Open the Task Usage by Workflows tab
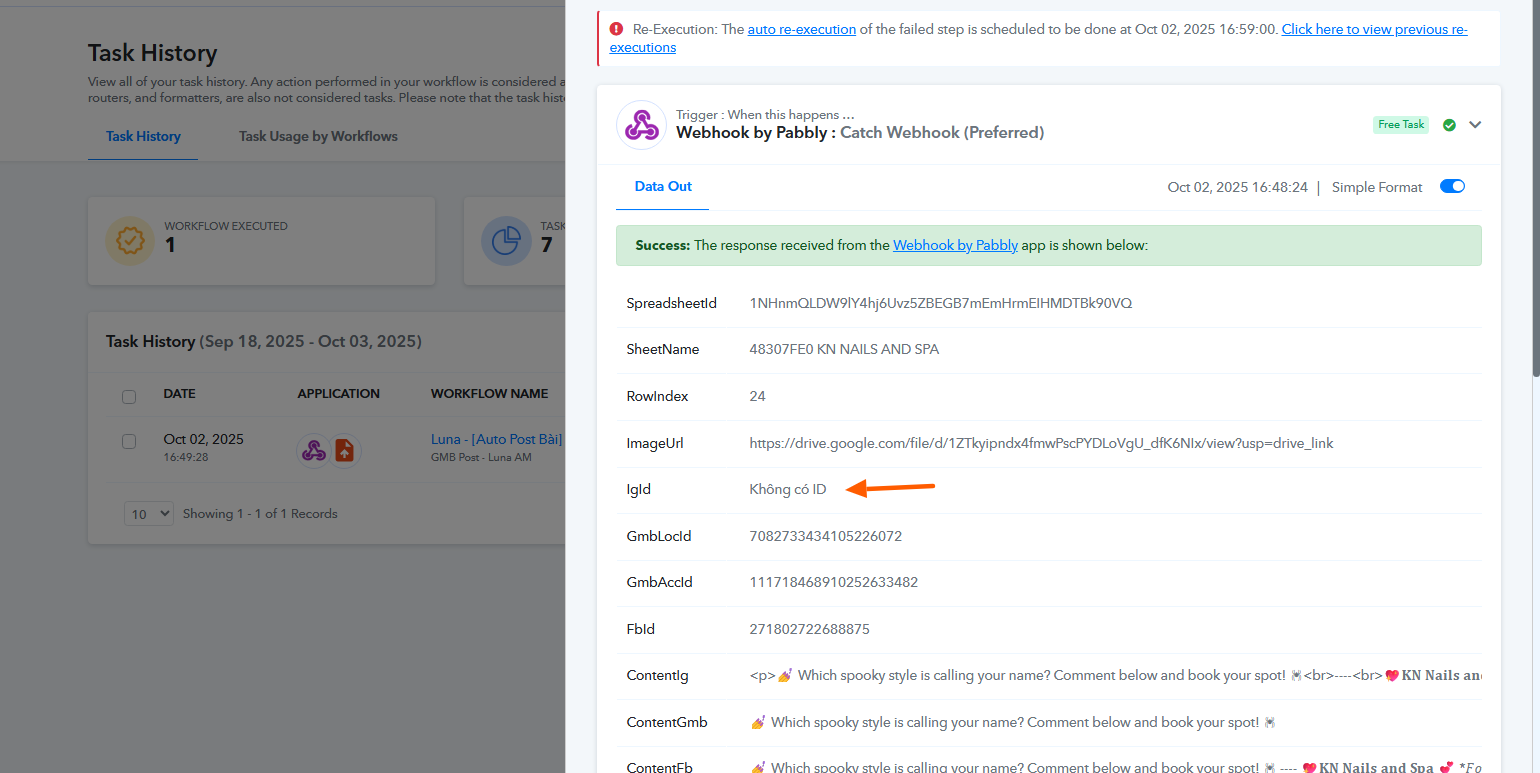This screenshot has width=1540, height=773. (318, 136)
